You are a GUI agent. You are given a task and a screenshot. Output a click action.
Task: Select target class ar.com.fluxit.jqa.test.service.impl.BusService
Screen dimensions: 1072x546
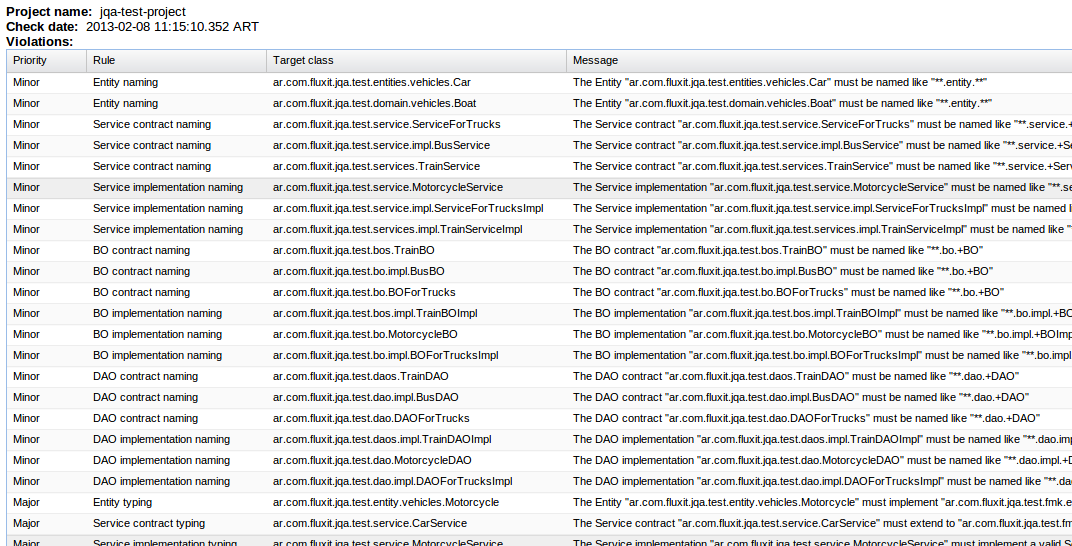click(381, 146)
